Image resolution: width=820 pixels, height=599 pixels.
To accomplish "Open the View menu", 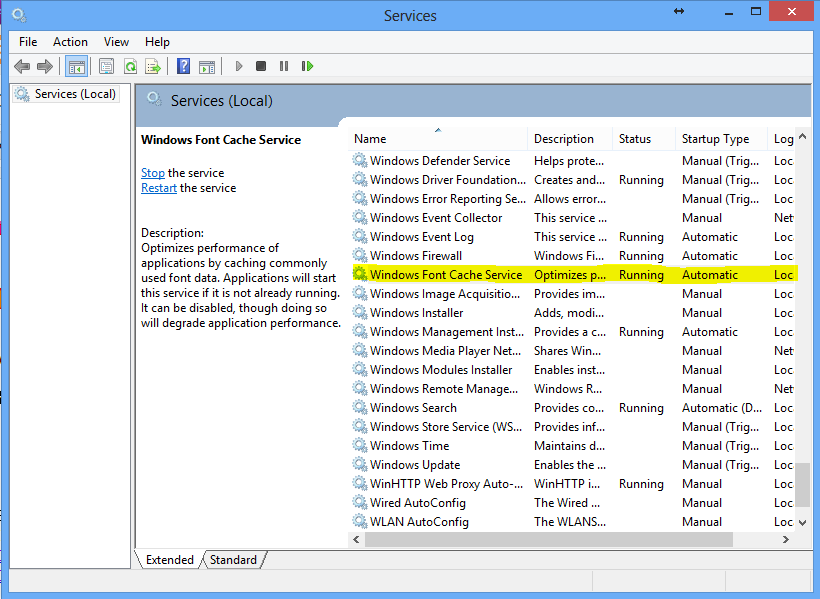I will [116, 42].
